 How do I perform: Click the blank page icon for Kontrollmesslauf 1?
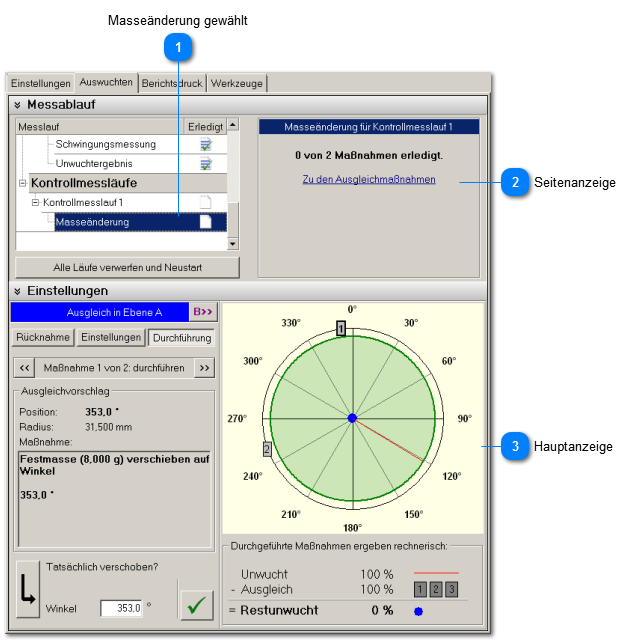[x=205, y=203]
